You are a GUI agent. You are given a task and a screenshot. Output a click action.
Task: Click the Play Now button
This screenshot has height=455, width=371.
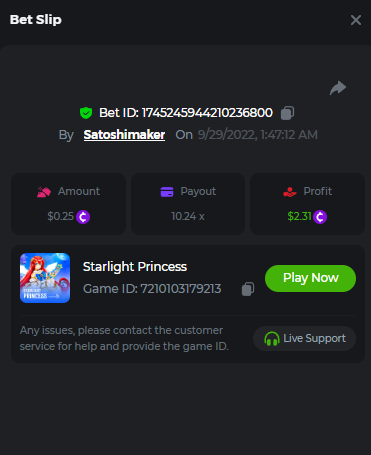coord(310,278)
